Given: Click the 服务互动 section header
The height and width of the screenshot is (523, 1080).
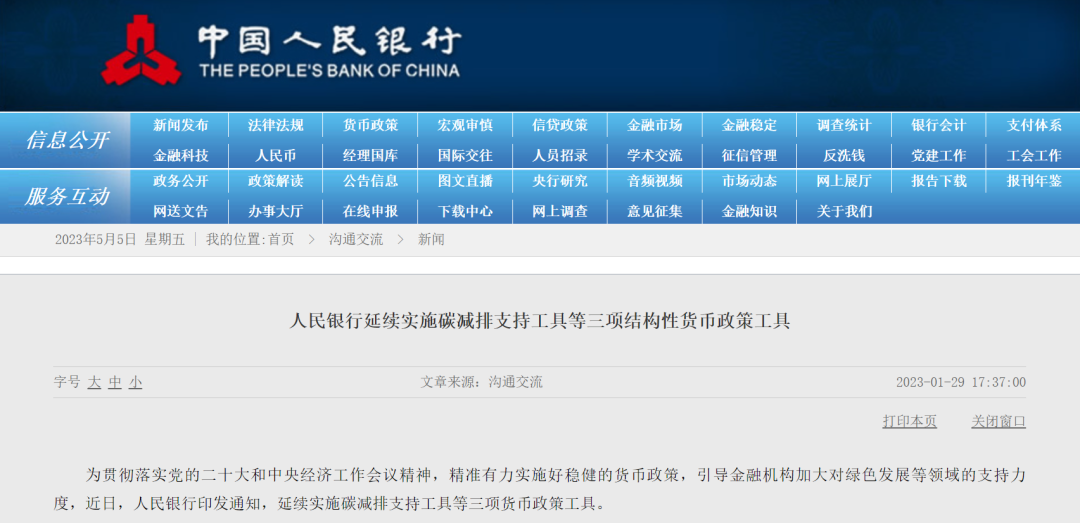Looking at the screenshot, I should click(67, 196).
